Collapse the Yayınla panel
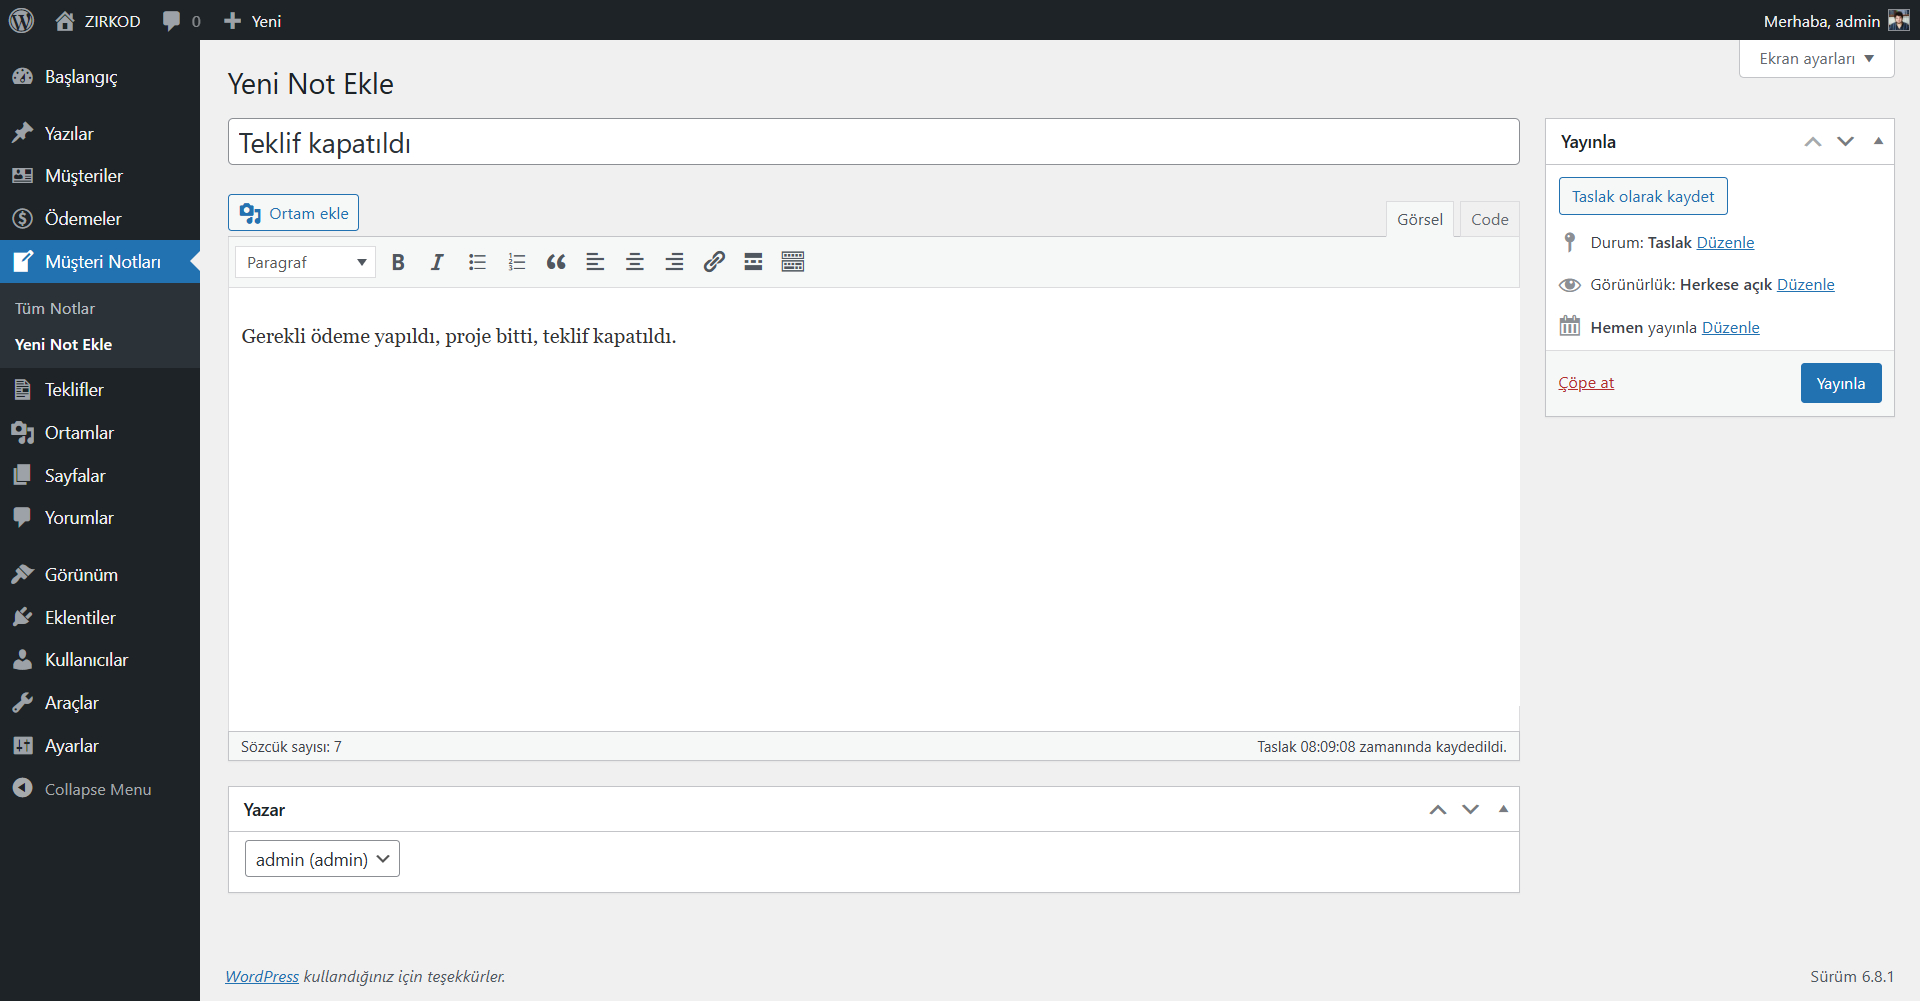The image size is (1920, 1001). pos(1878,142)
